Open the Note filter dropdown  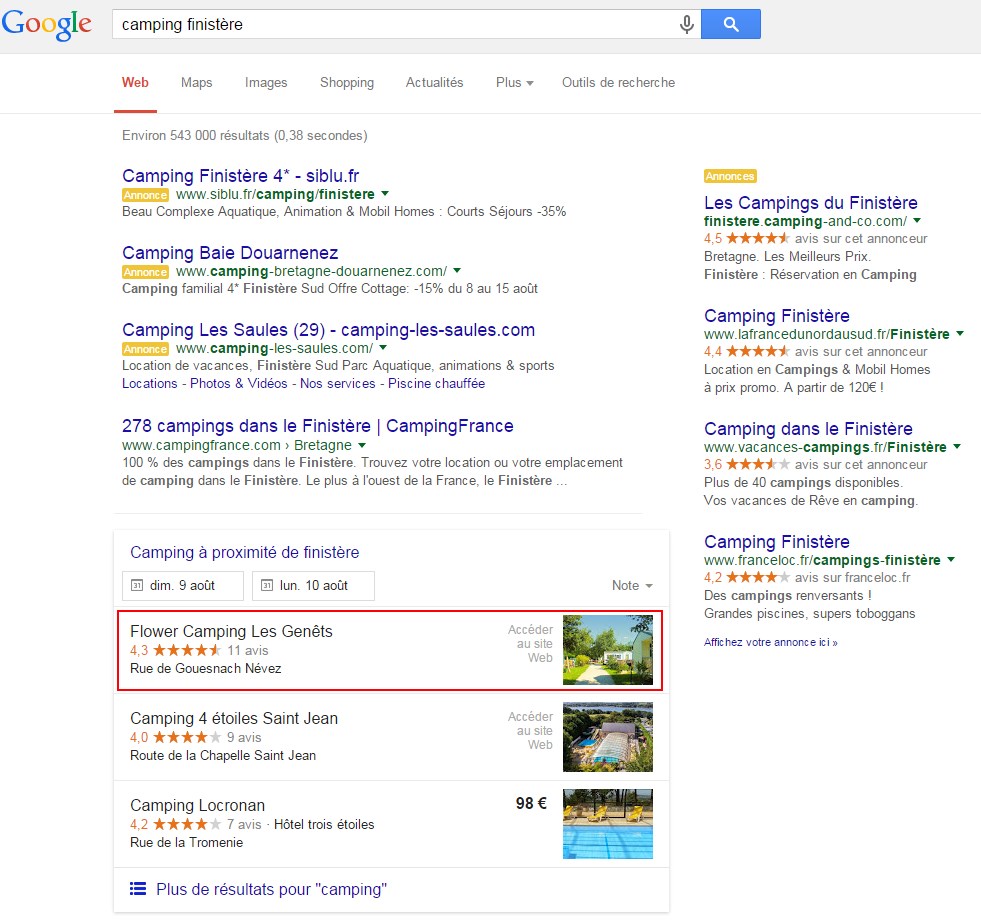click(632, 585)
